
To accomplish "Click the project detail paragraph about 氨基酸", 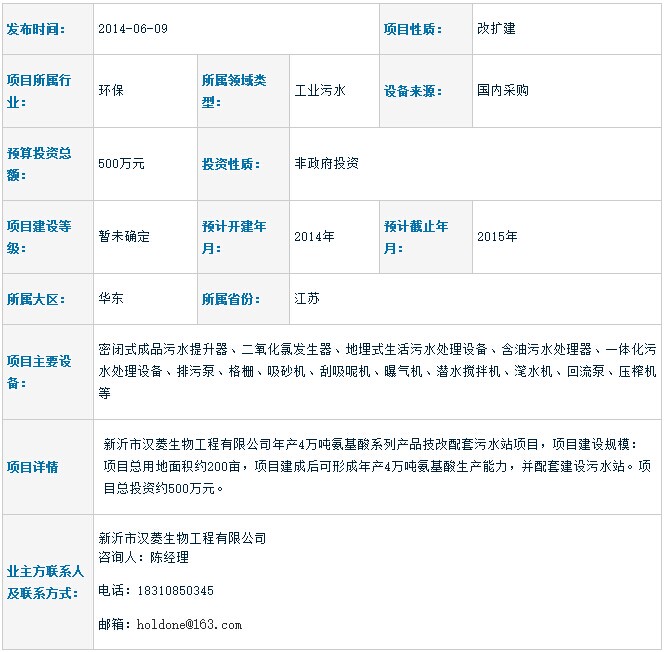I will (377, 467).
